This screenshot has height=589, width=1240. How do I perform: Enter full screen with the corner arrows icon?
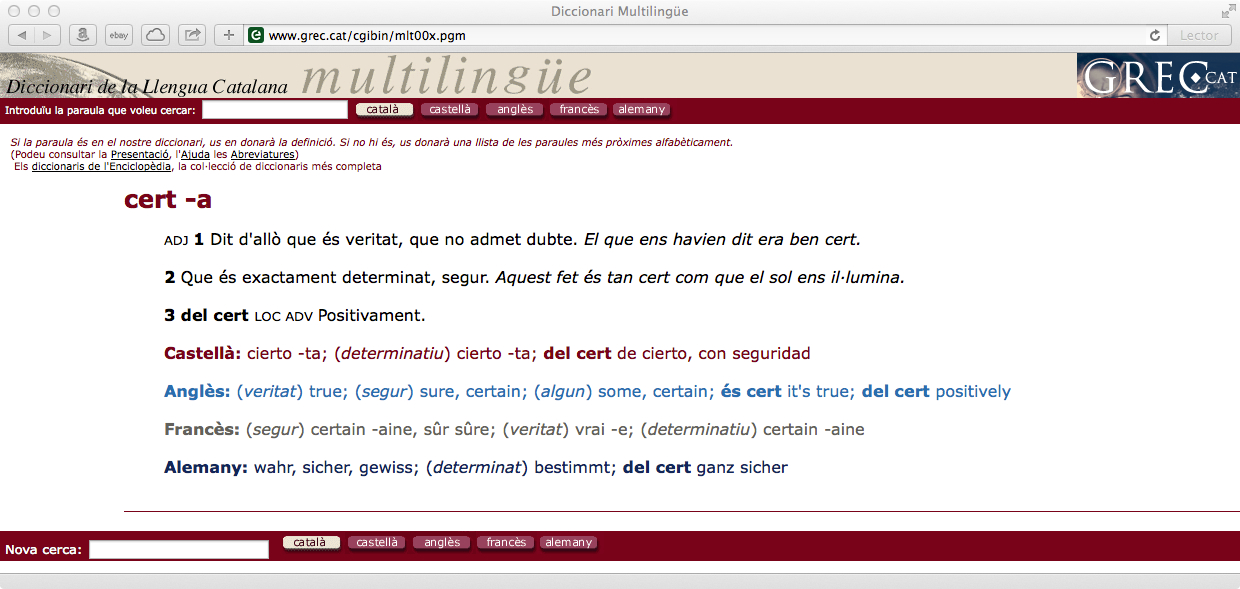tap(1227, 12)
